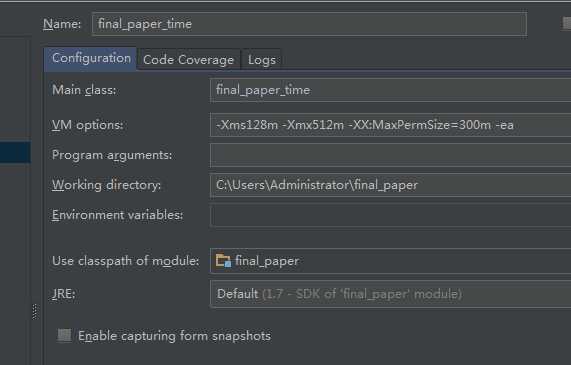Open the JRE dropdown
Screen dimensions: 571x365
(390, 294)
